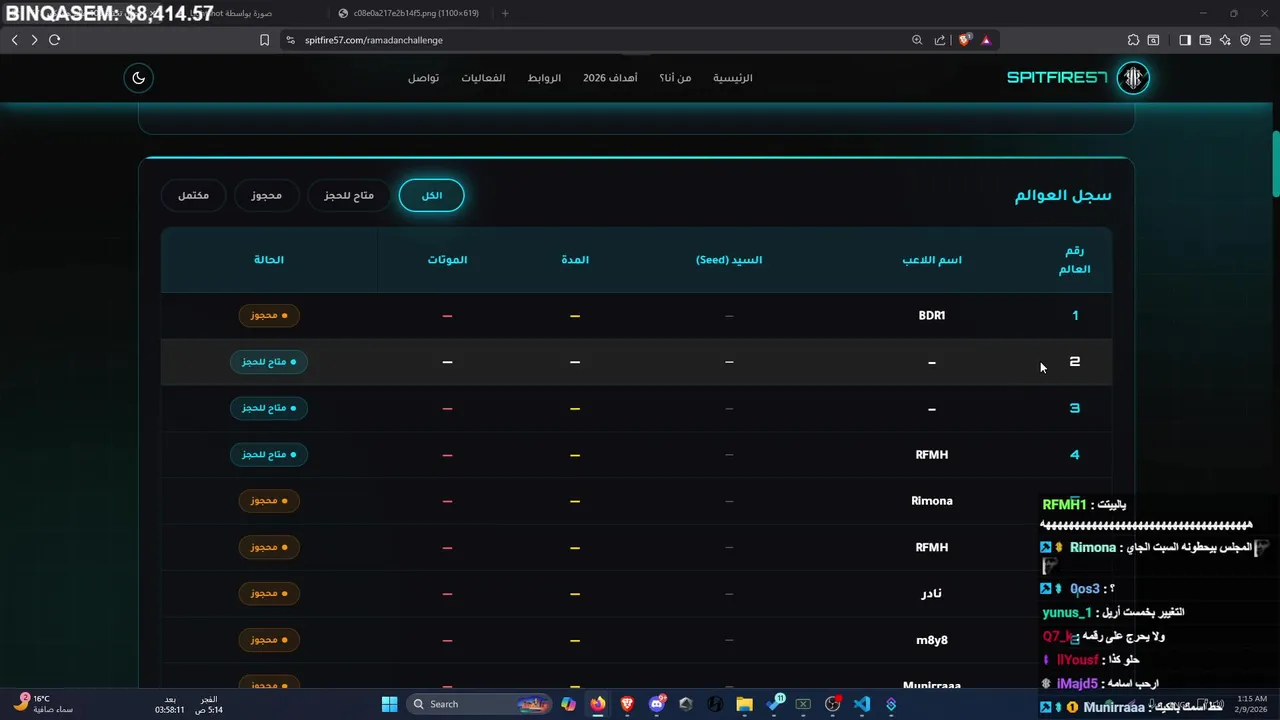Screen dimensions: 1280x720
Task: Click the محجوز badge in نادر row
Action: coord(269,593)
